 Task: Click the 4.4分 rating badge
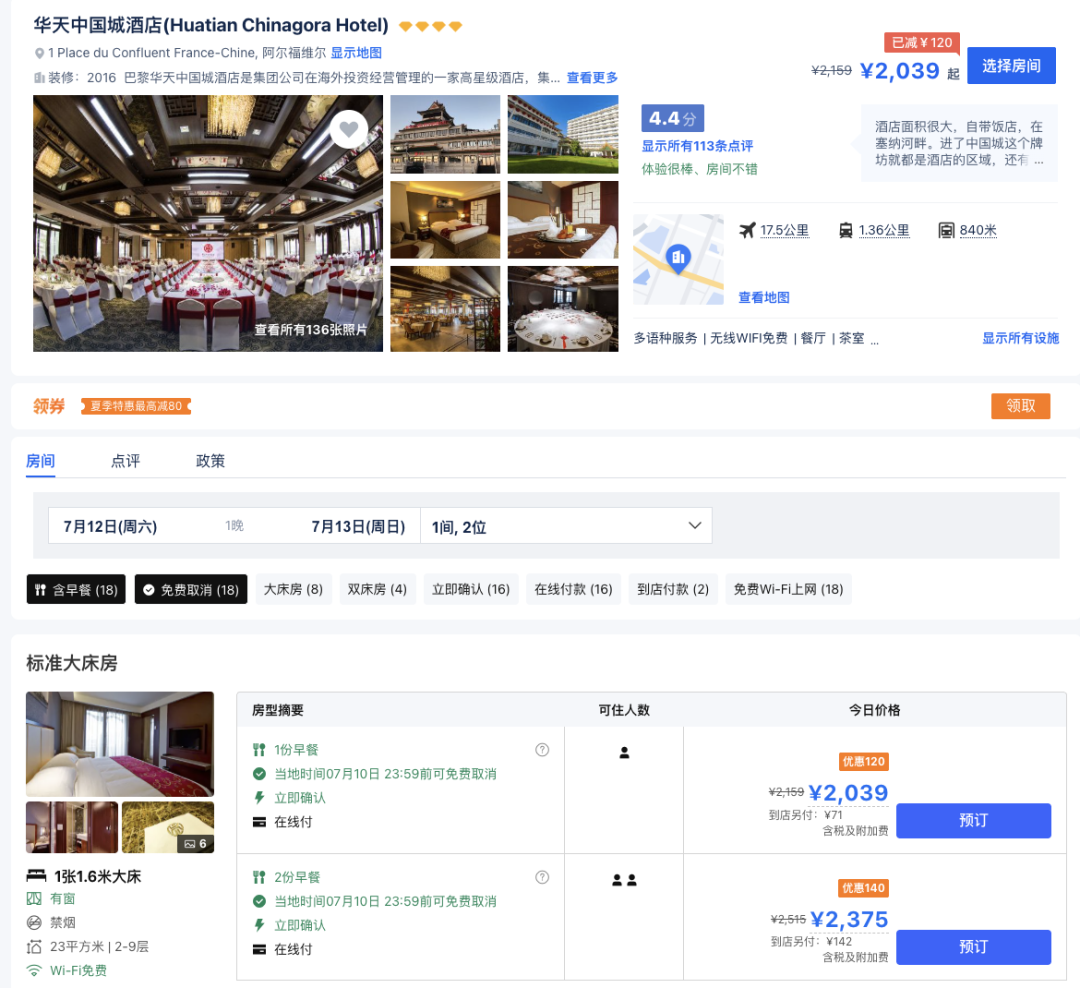(x=672, y=119)
